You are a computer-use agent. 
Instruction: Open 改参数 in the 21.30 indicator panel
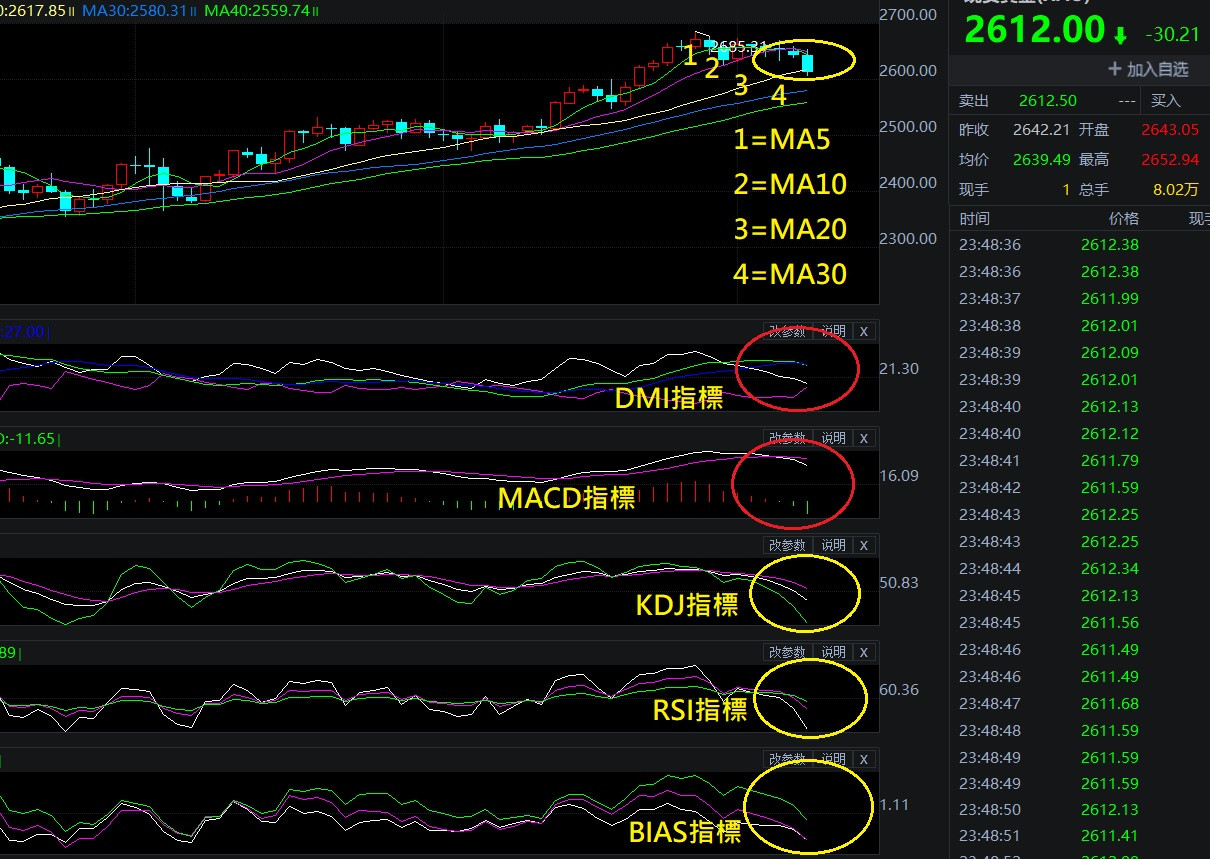pos(787,331)
